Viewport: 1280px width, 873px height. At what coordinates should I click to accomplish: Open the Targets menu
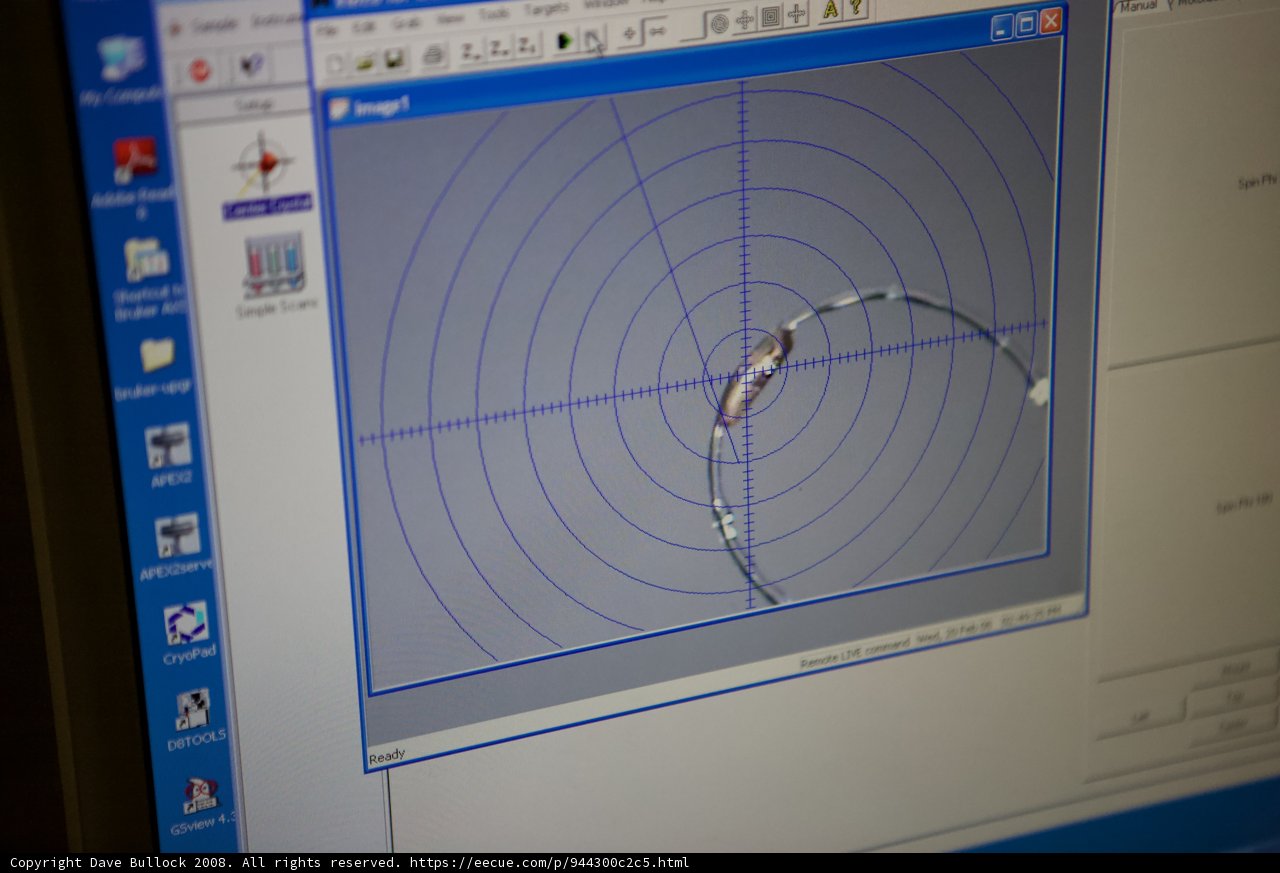546,9
